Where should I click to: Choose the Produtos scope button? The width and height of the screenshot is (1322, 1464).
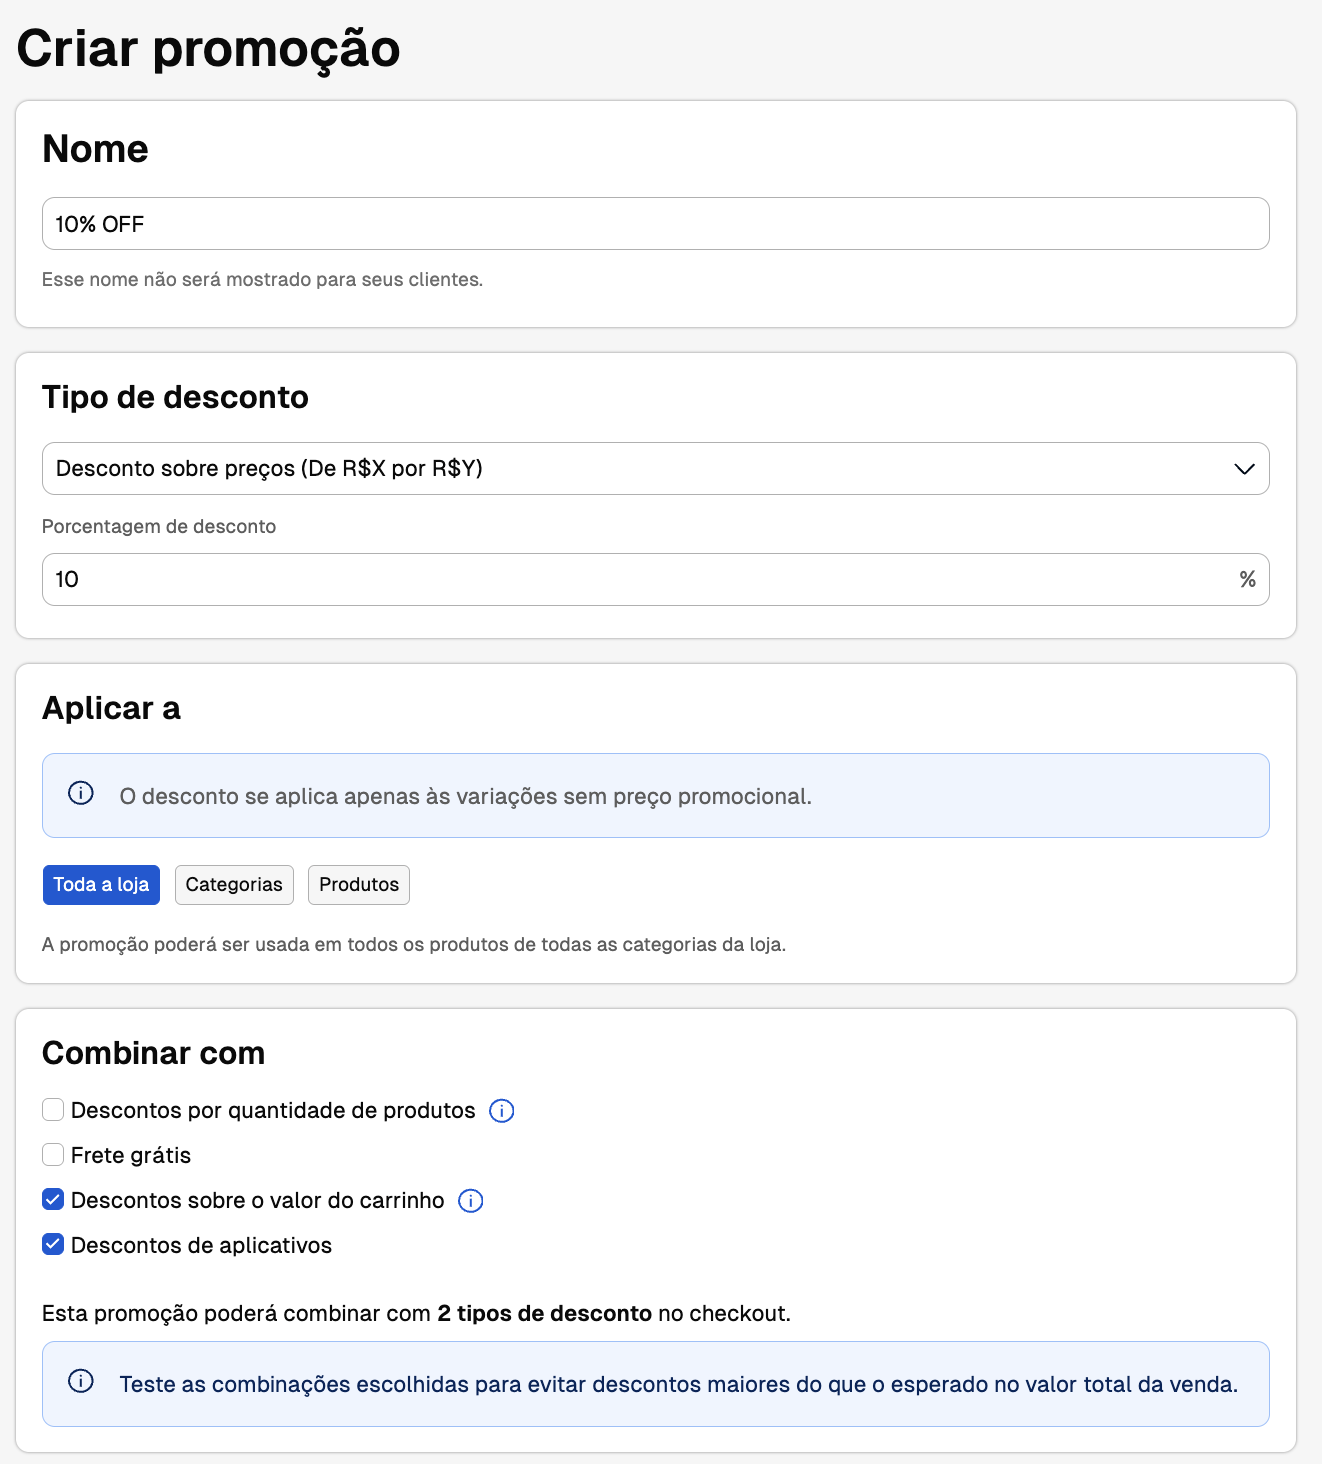[x=359, y=885]
